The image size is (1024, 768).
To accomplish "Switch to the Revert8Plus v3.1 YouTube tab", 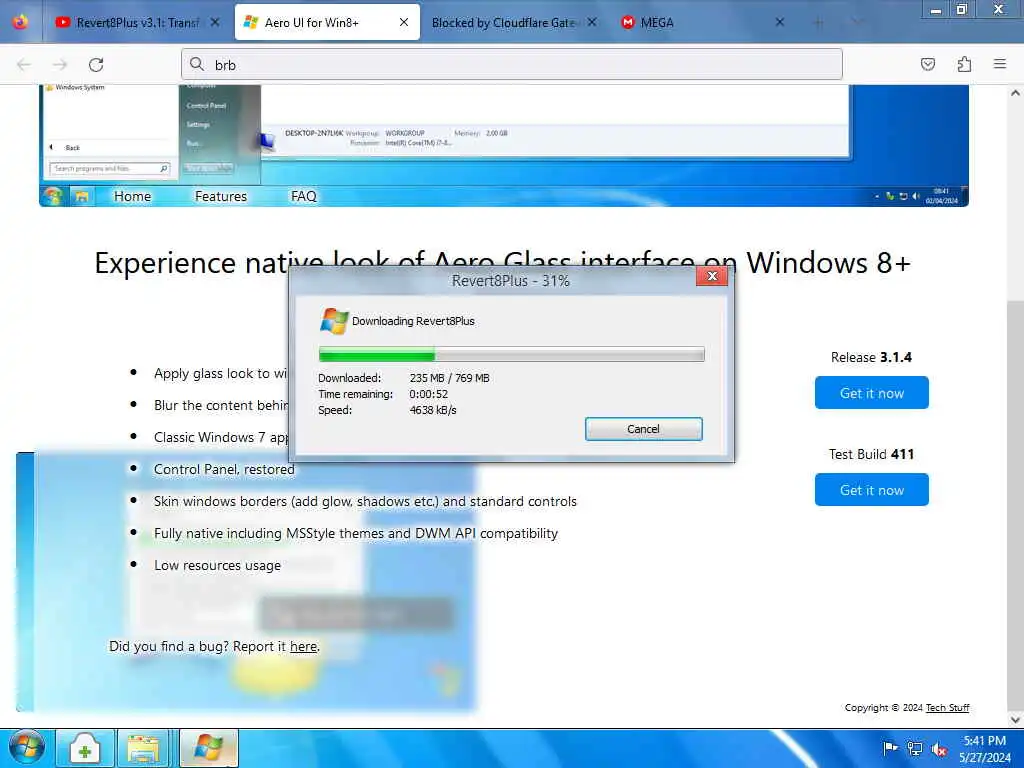I will [x=137, y=22].
